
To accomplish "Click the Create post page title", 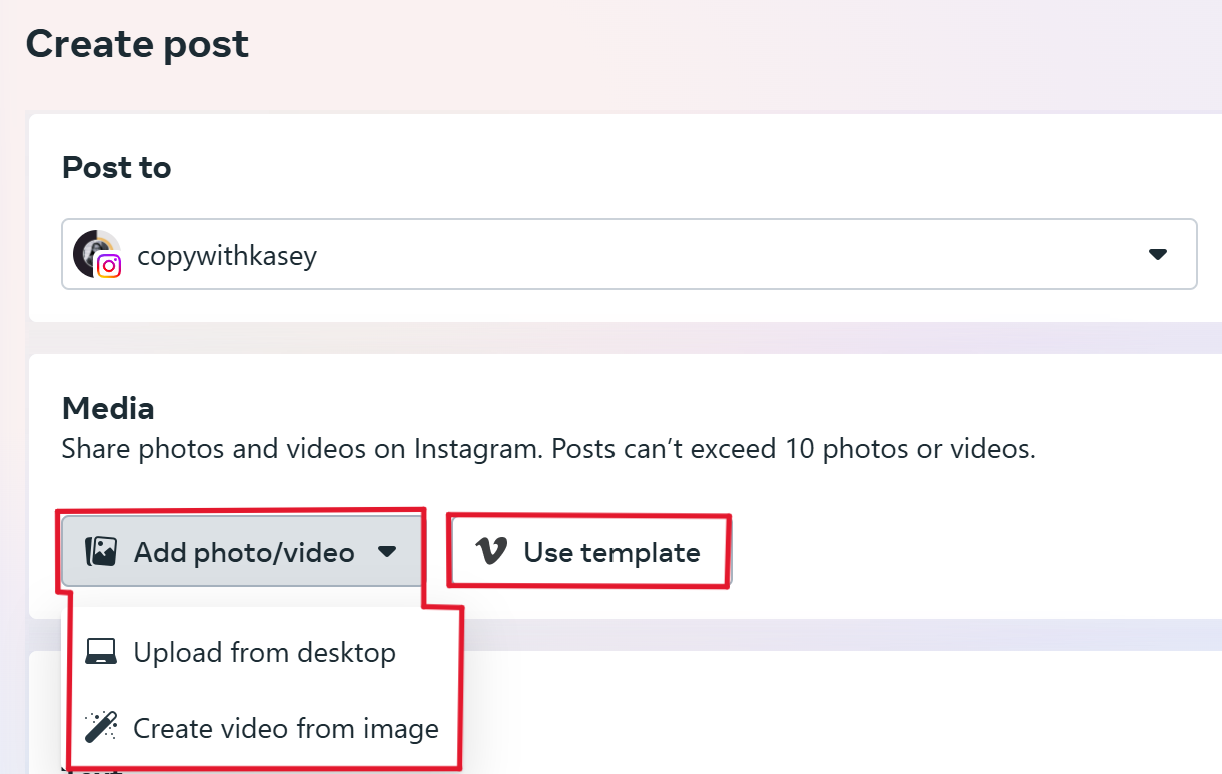I will pyautogui.click(x=137, y=43).
